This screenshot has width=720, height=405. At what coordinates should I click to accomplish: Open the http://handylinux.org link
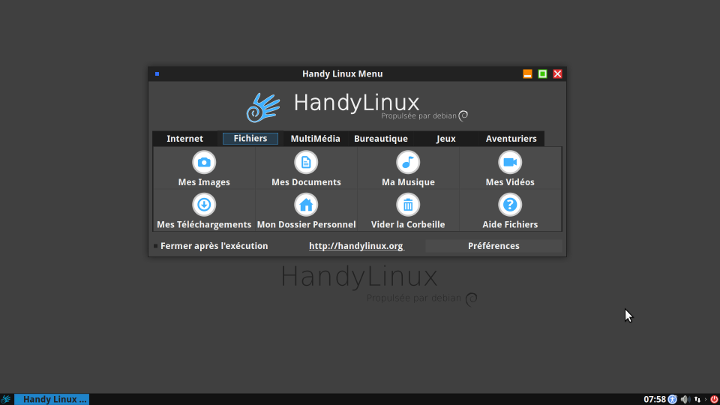(x=356, y=246)
